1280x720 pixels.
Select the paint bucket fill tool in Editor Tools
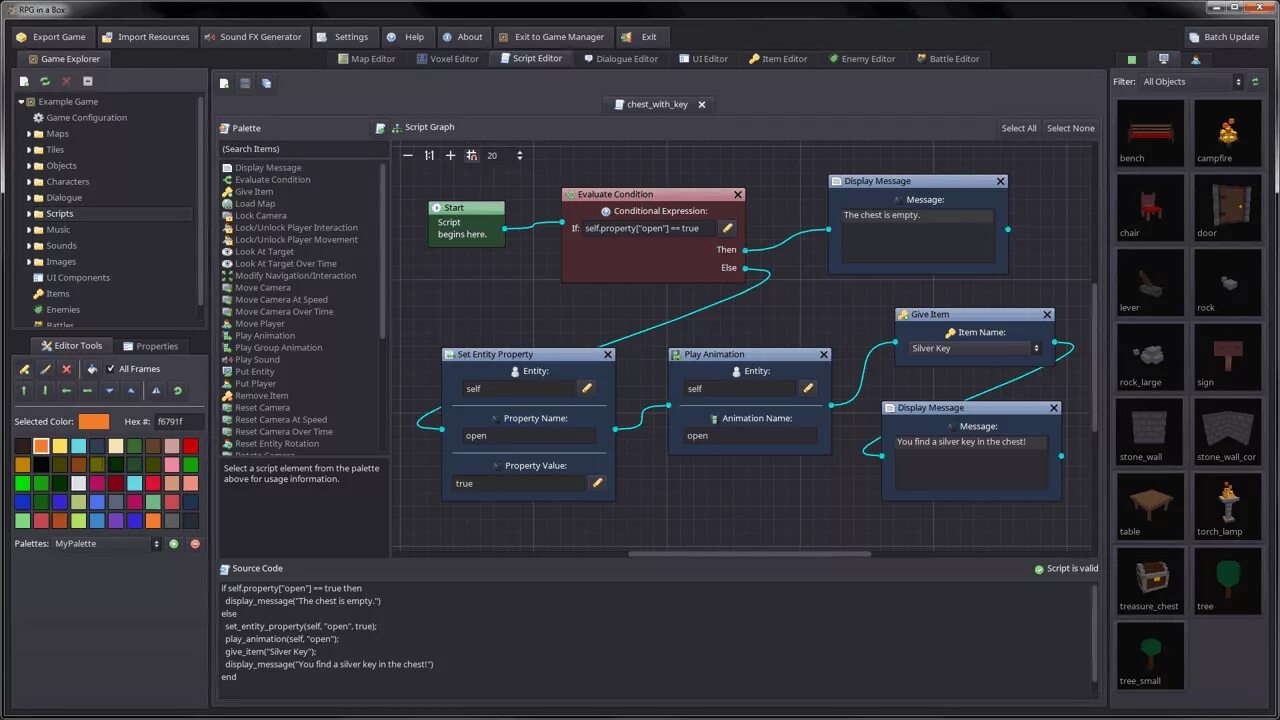coord(91,369)
